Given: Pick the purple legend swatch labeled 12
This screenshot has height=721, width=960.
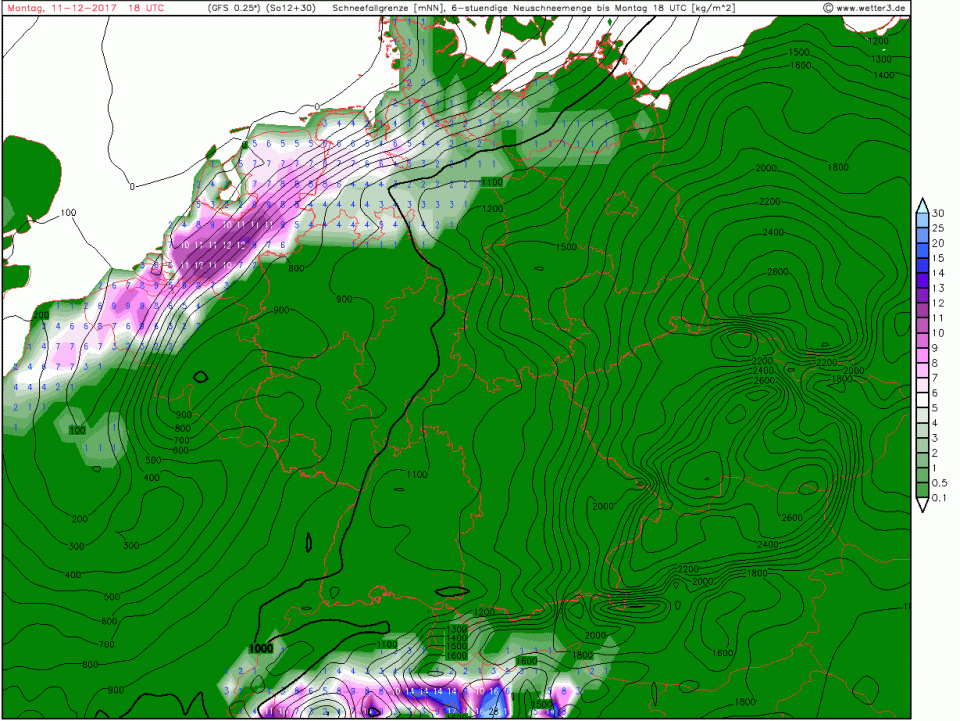Looking at the screenshot, I should pyautogui.click(x=921, y=302).
